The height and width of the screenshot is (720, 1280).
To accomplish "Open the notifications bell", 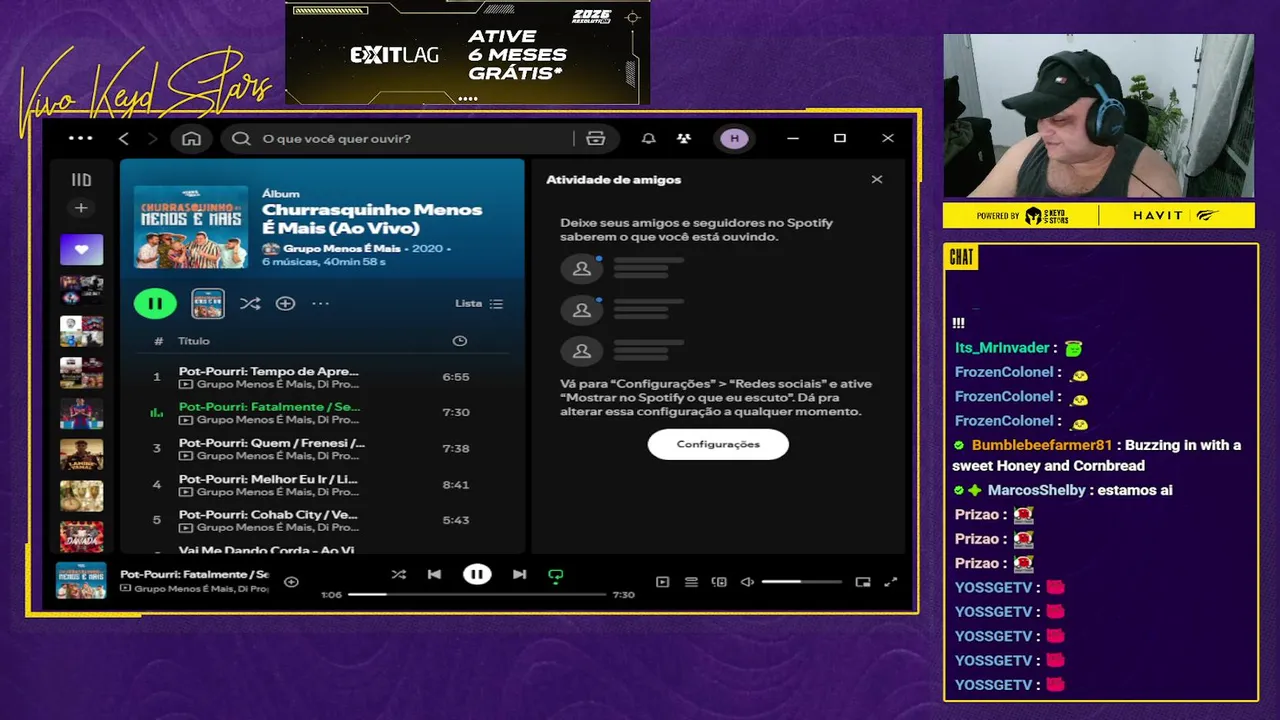I will 648,138.
